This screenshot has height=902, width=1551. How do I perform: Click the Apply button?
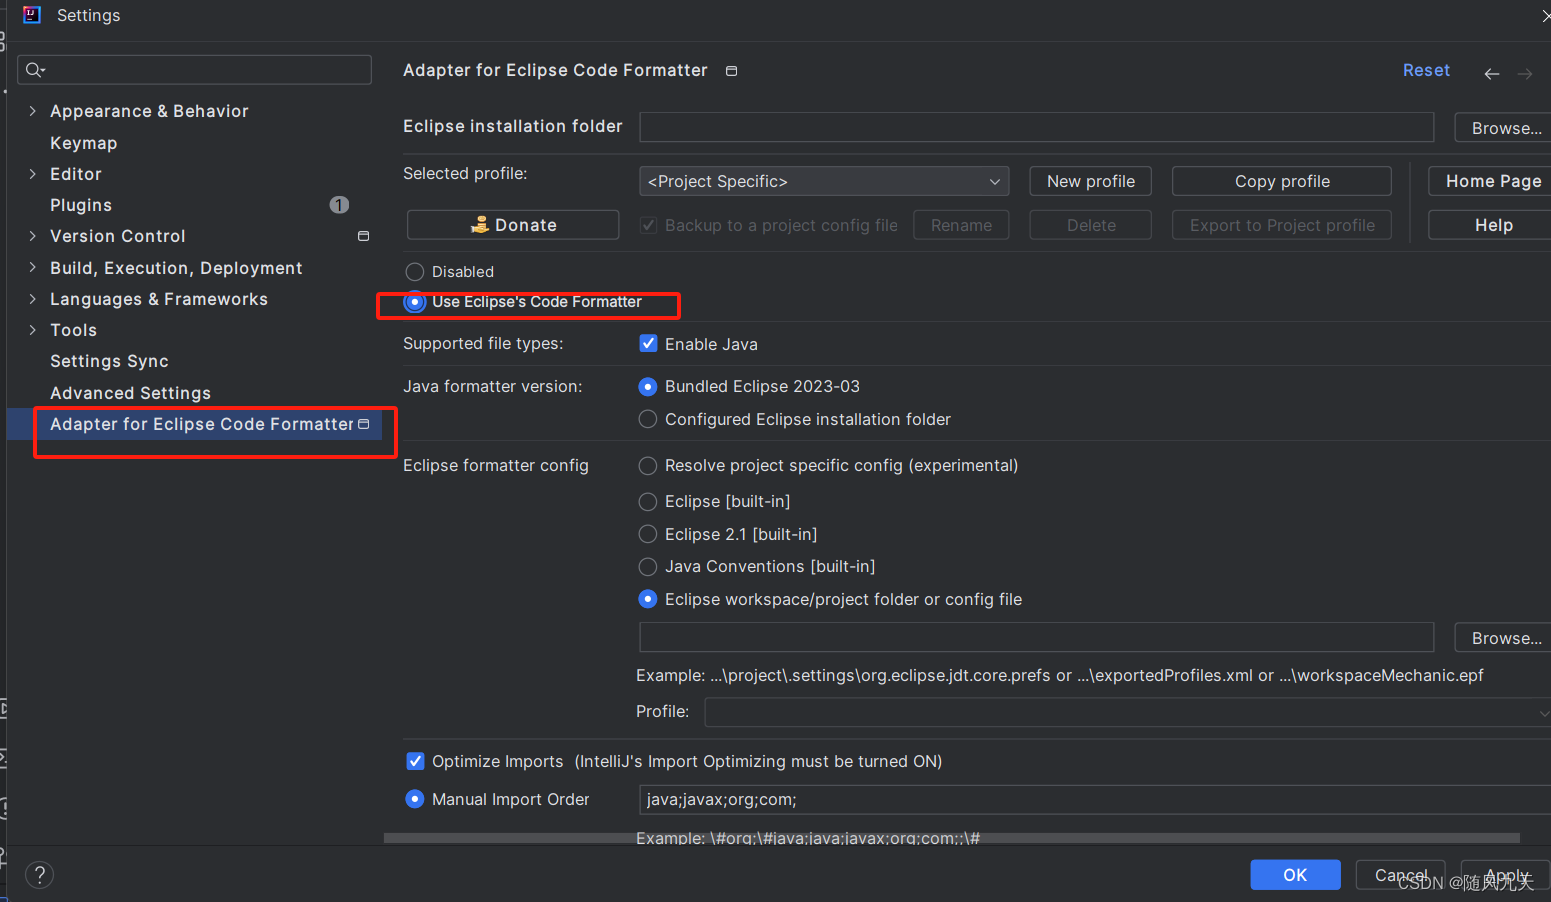(x=1506, y=875)
